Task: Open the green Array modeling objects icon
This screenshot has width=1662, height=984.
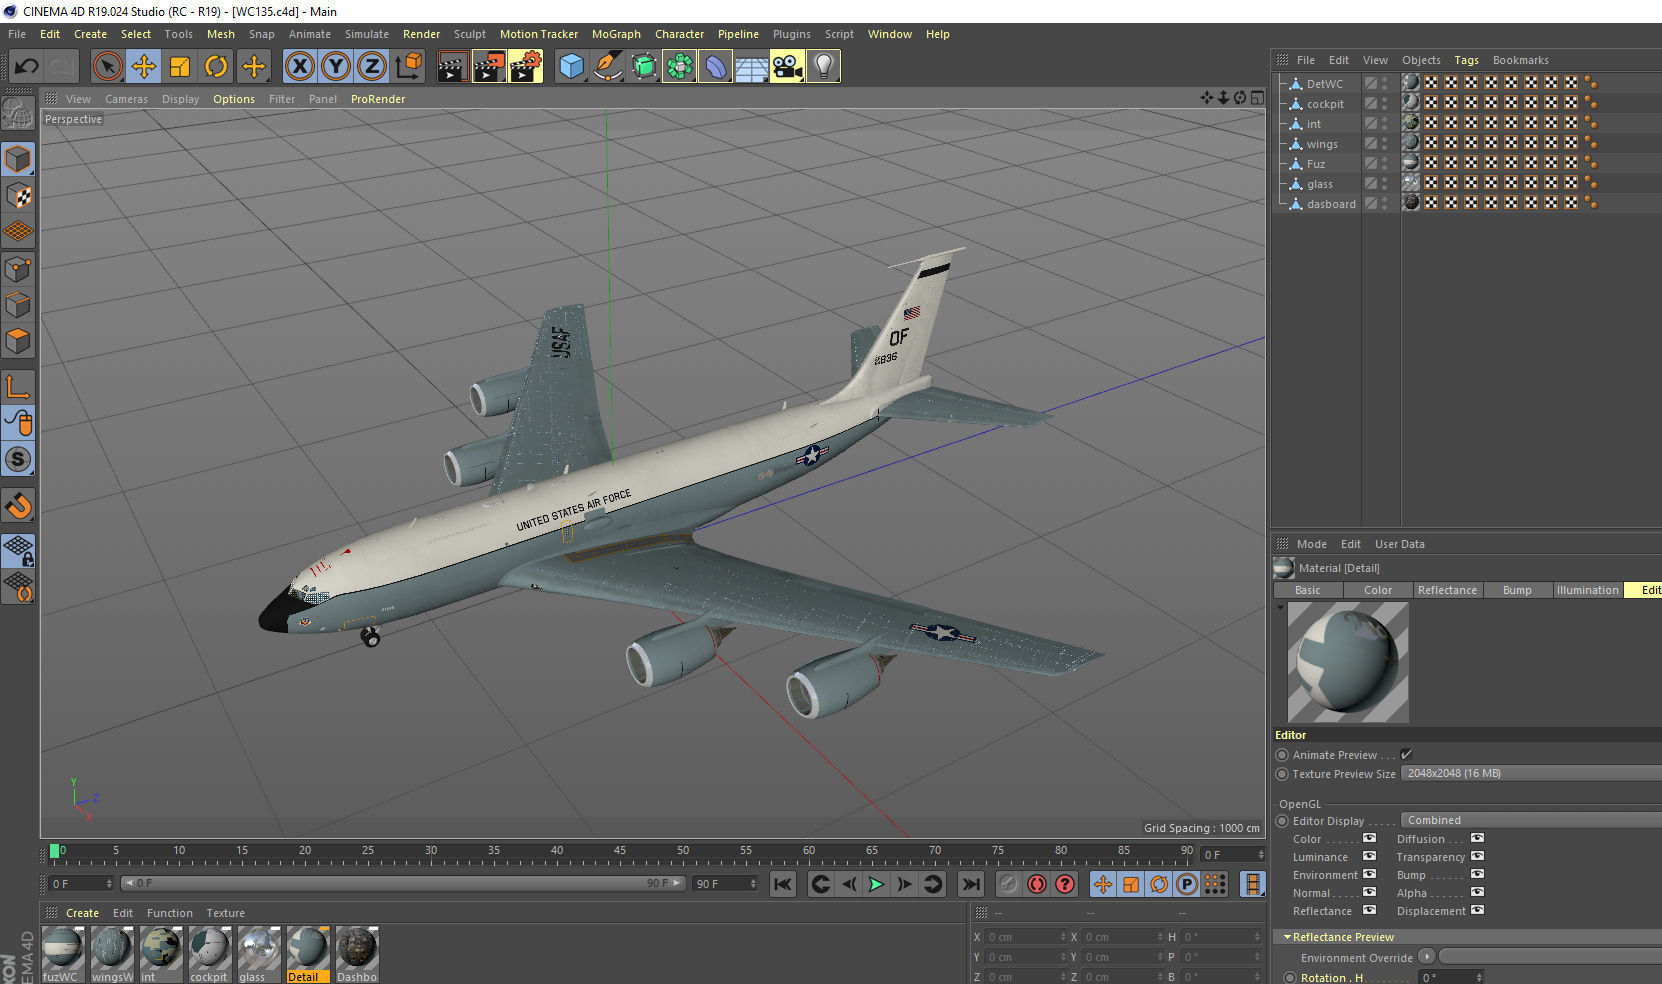Action: click(x=679, y=67)
